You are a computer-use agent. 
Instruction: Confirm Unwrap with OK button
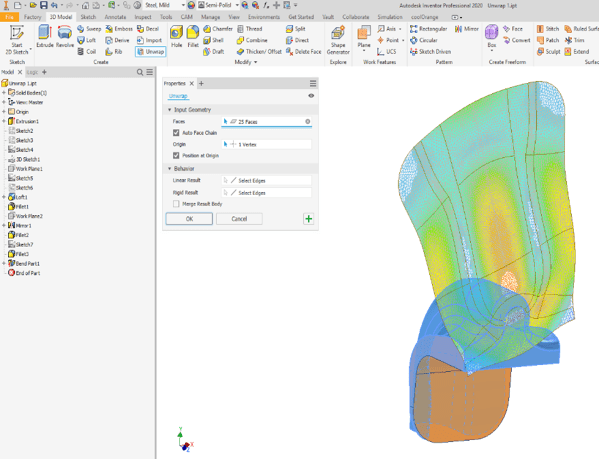(x=189, y=219)
